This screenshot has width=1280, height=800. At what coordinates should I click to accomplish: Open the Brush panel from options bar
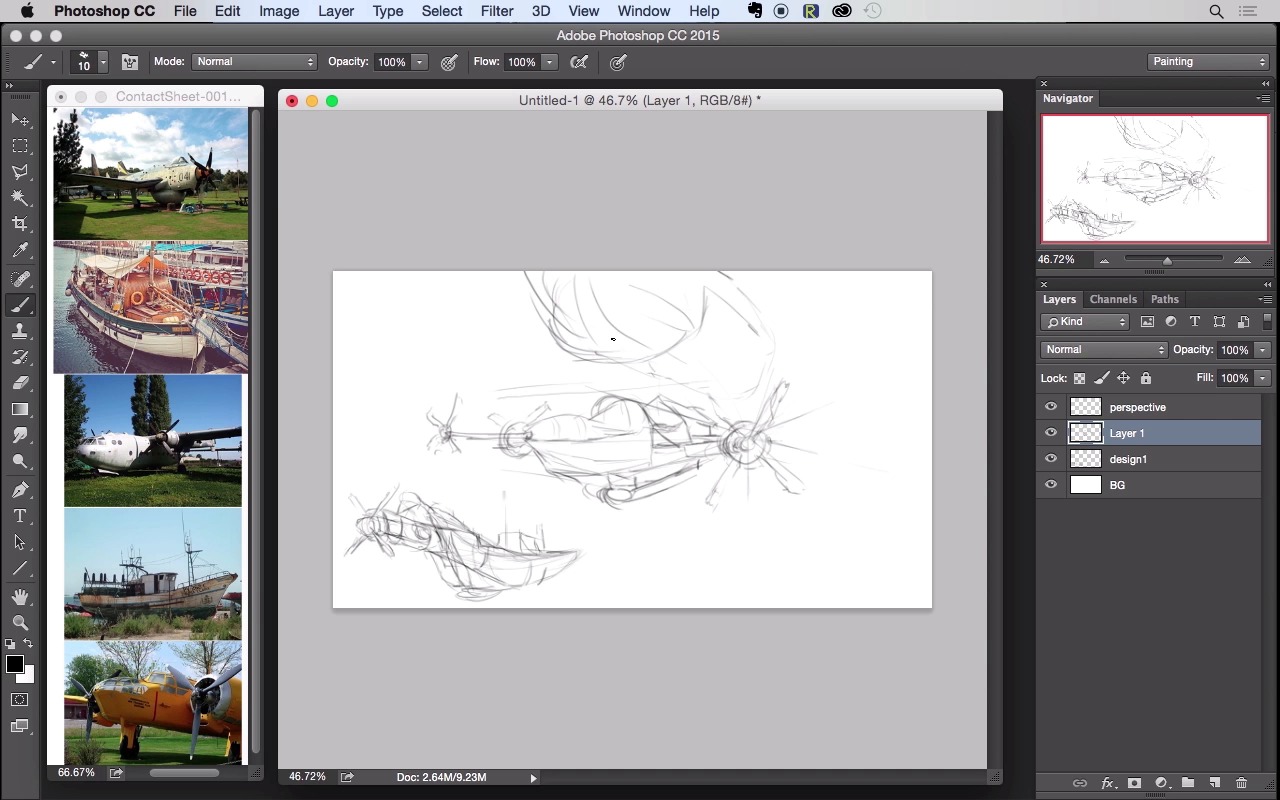(x=130, y=62)
